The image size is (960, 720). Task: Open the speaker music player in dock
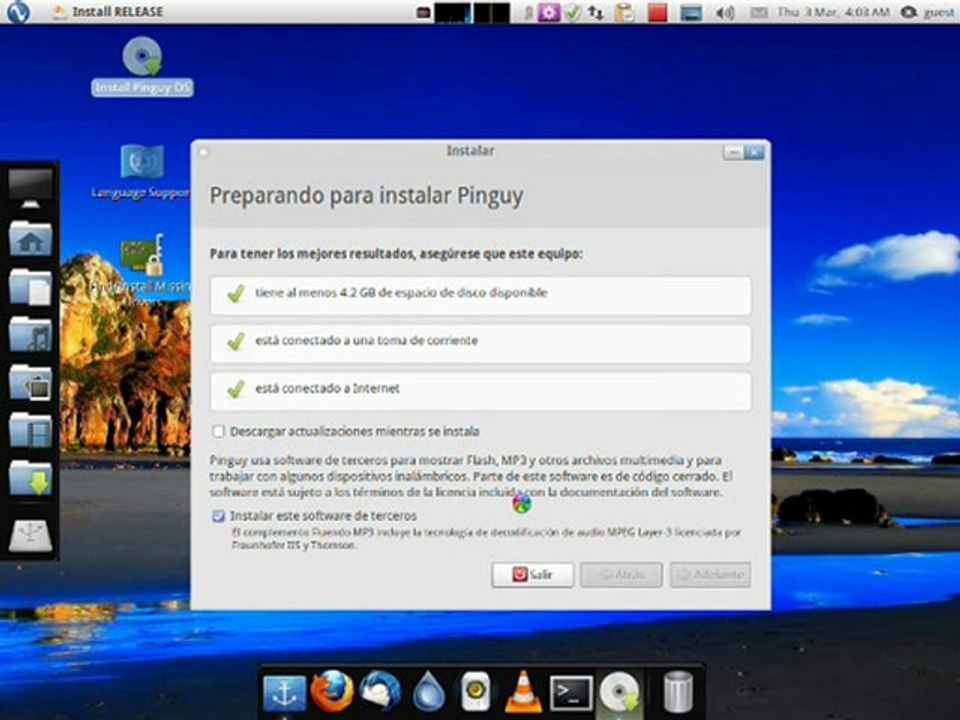pyautogui.click(x=476, y=692)
